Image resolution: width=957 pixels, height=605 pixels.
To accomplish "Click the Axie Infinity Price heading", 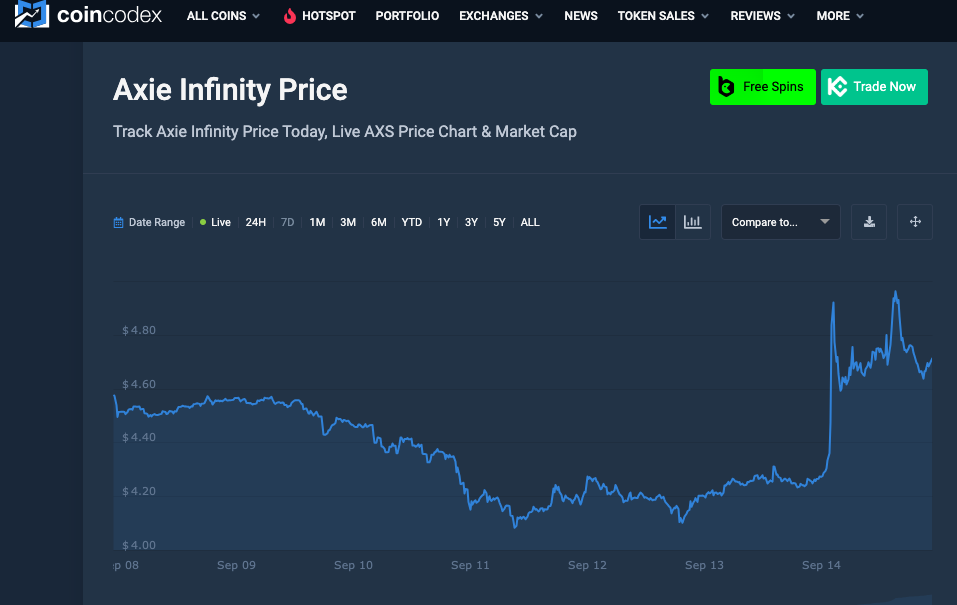I will [x=230, y=90].
